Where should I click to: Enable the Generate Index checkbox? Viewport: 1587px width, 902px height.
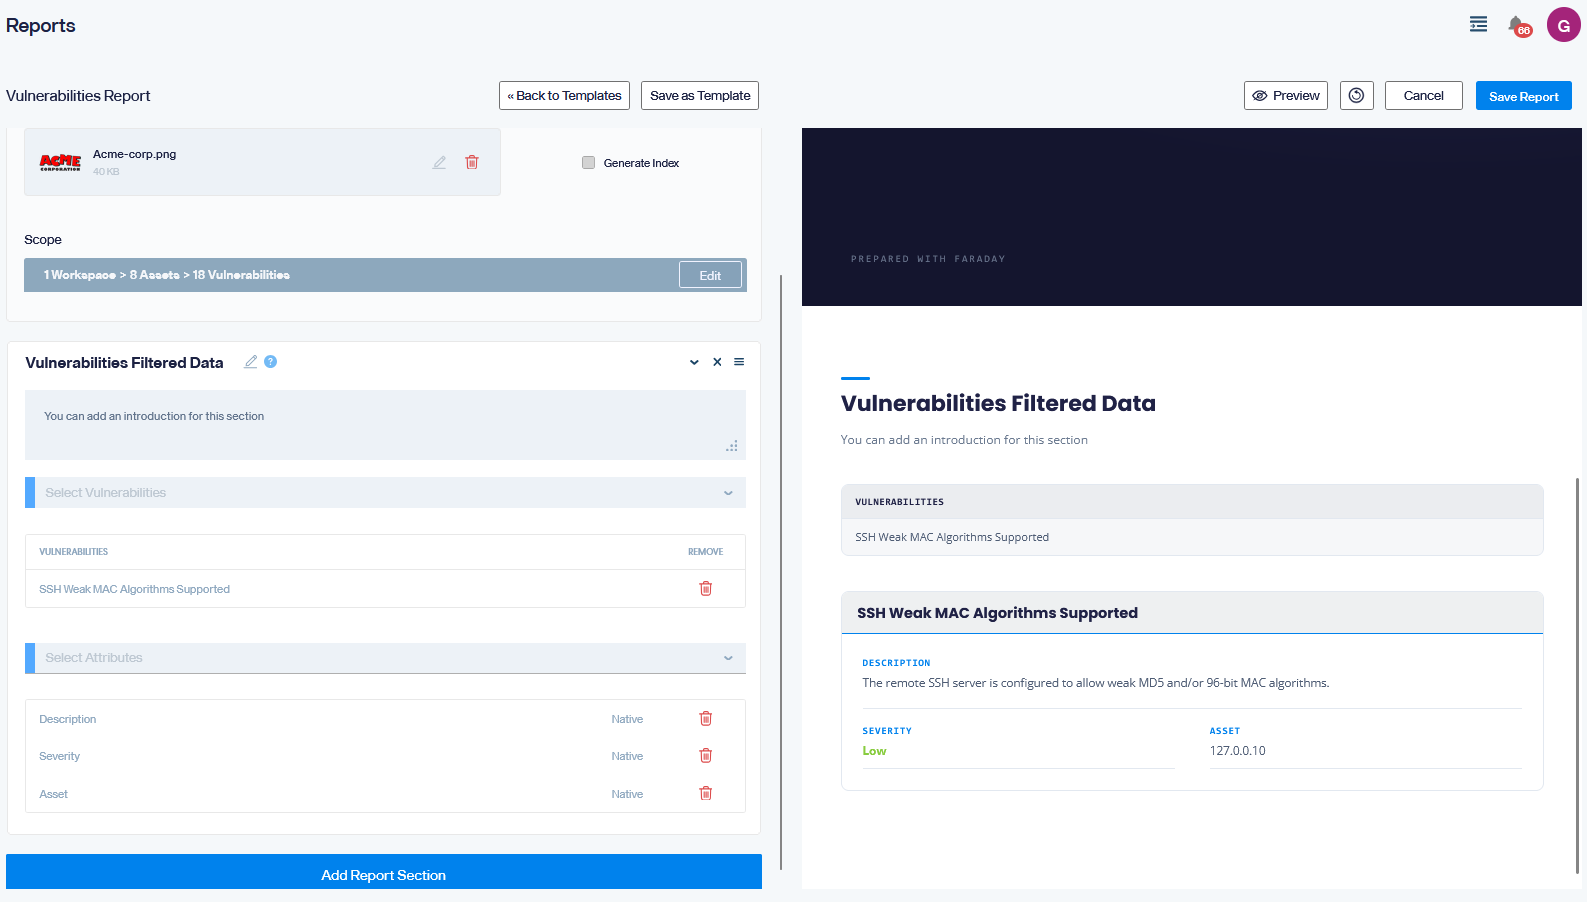[x=588, y=163]
